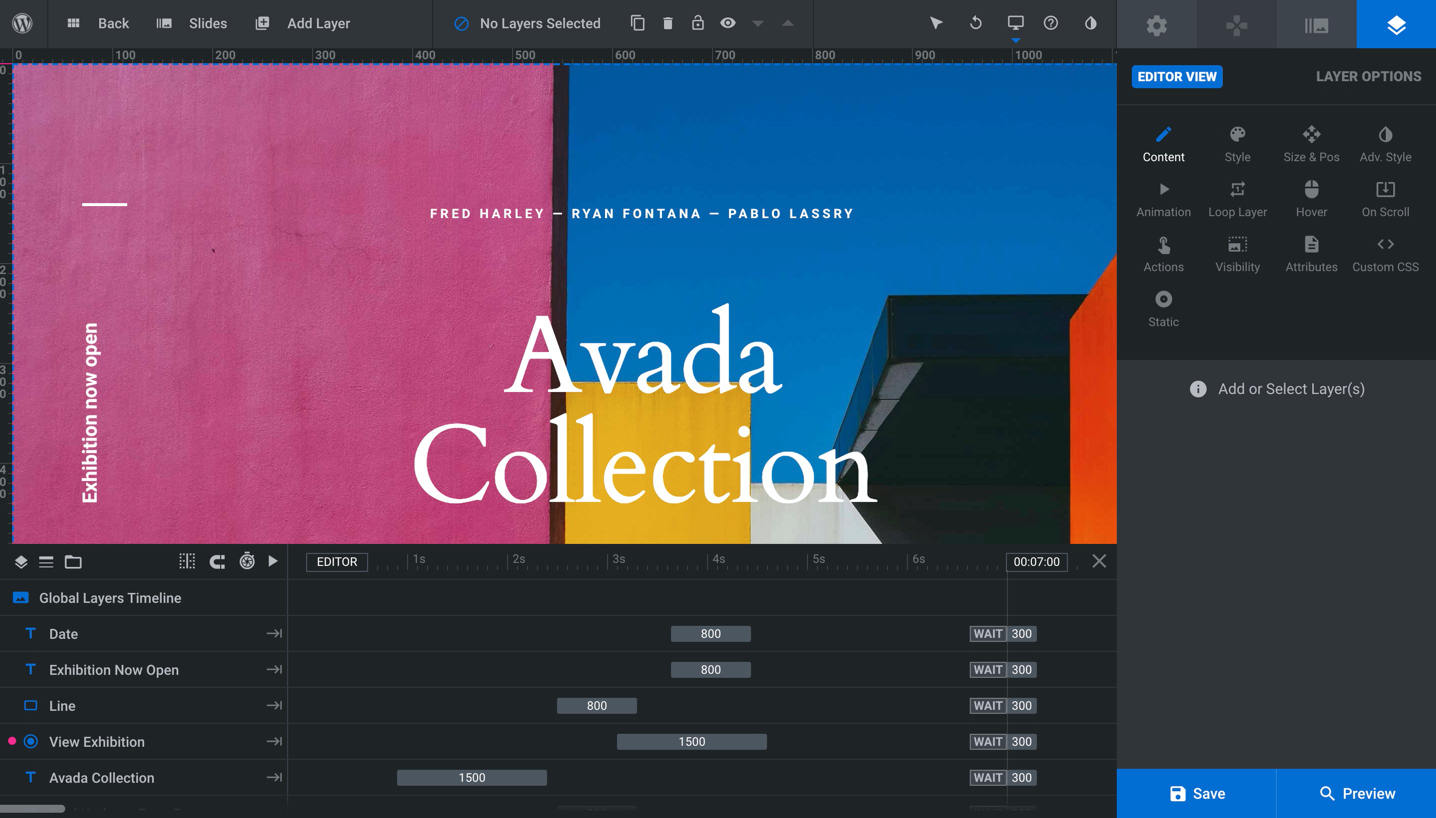Open the layer options tab
Viewport: 1436px width, 818px height.
[1397, 24]
